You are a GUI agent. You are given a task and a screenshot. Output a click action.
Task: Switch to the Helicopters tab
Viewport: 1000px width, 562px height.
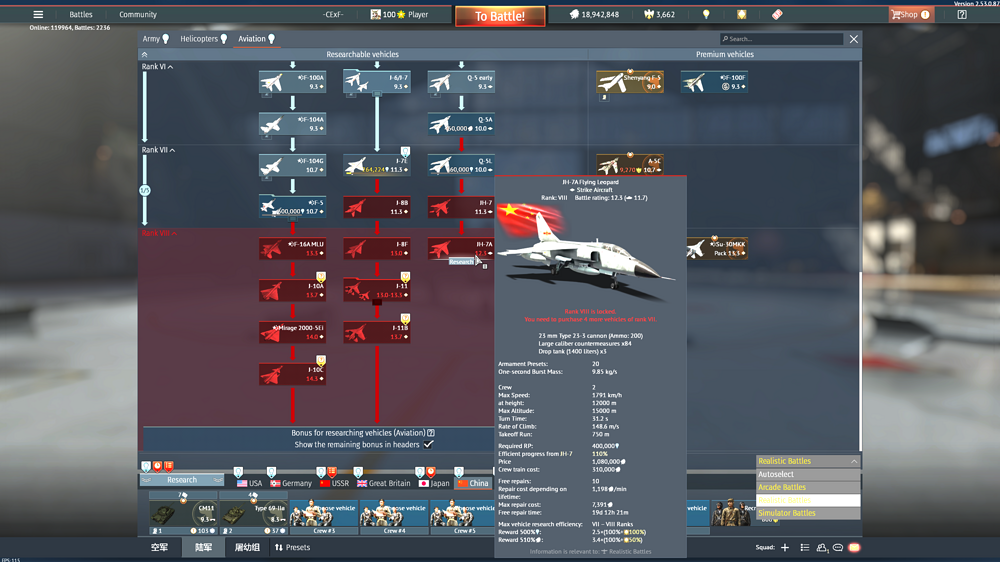tap(203, 39)
